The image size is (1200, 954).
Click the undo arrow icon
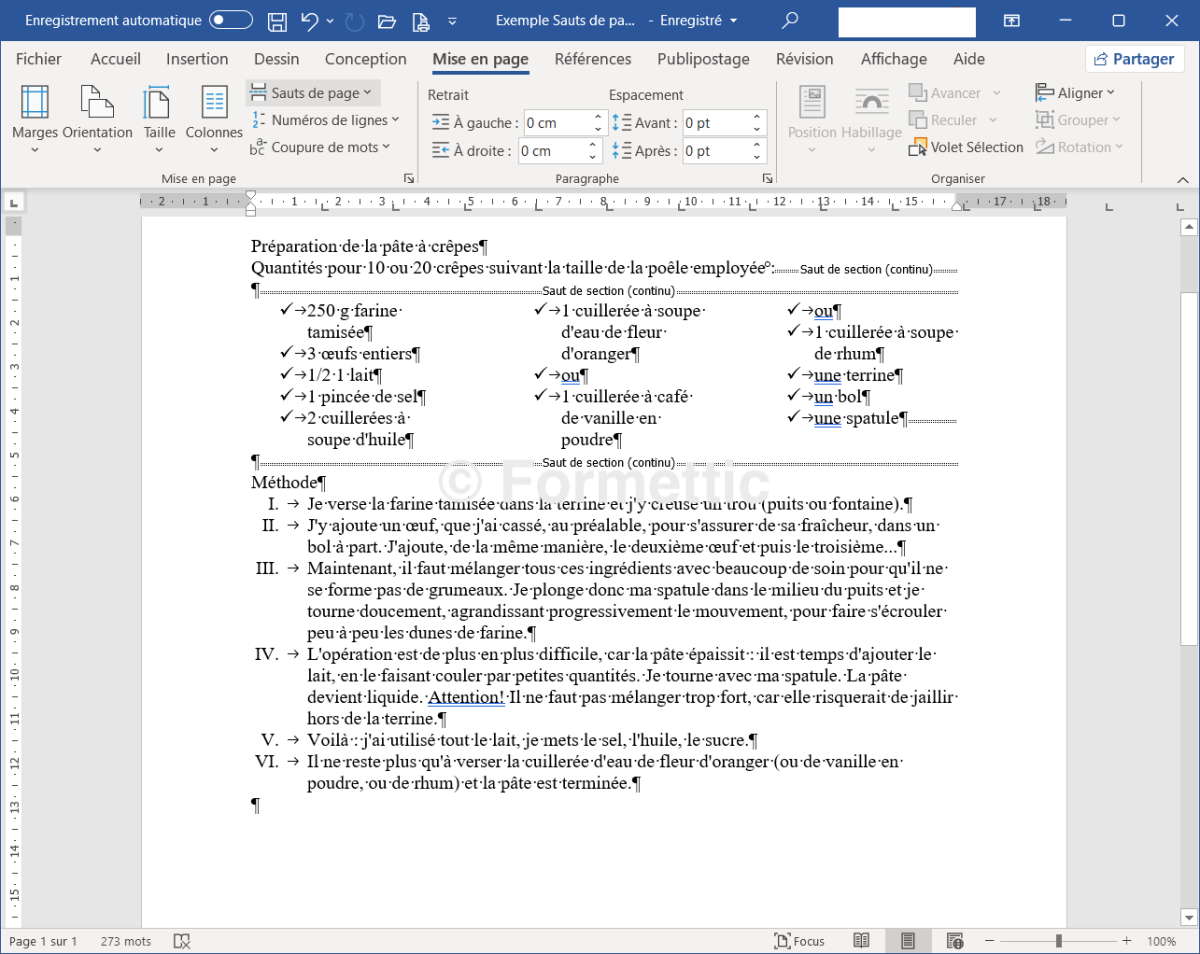(309, 20)
